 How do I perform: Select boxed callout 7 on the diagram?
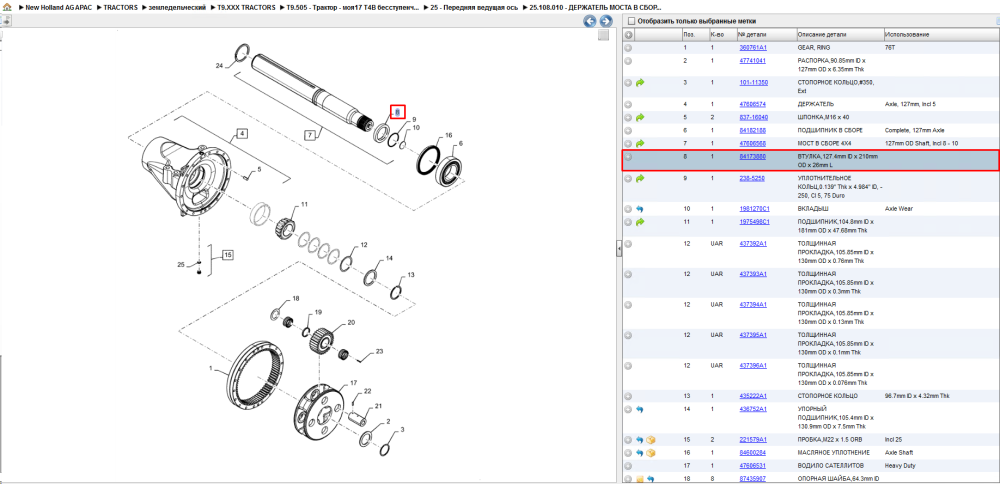[x=310, y=135]
